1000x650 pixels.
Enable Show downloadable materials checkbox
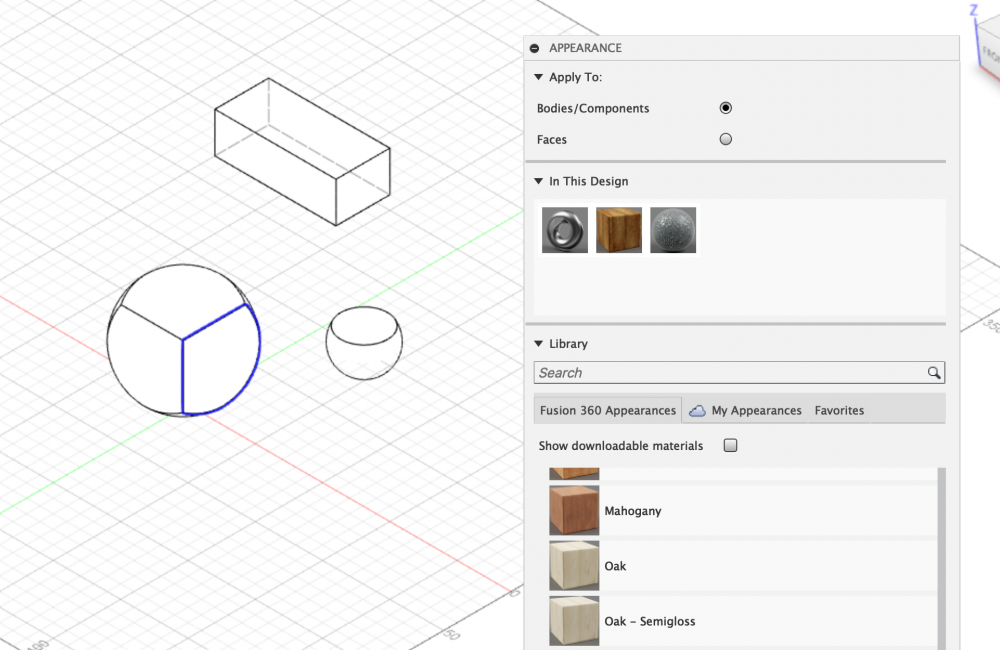(x=730, y=445)
